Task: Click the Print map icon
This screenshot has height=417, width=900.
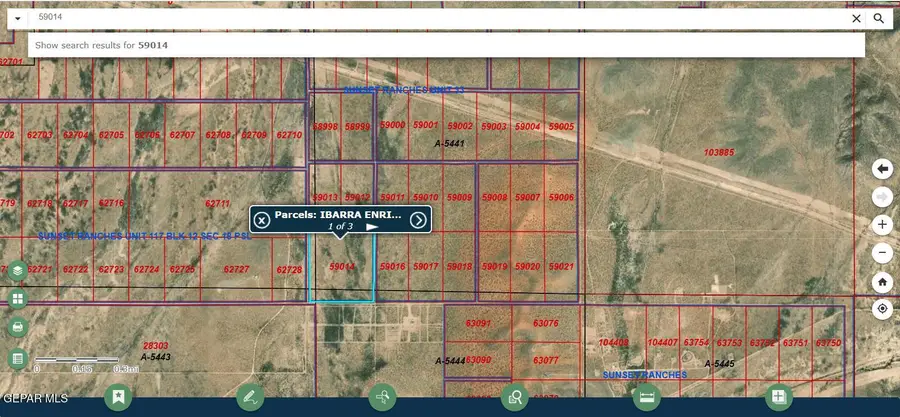Action: point(17,328)
